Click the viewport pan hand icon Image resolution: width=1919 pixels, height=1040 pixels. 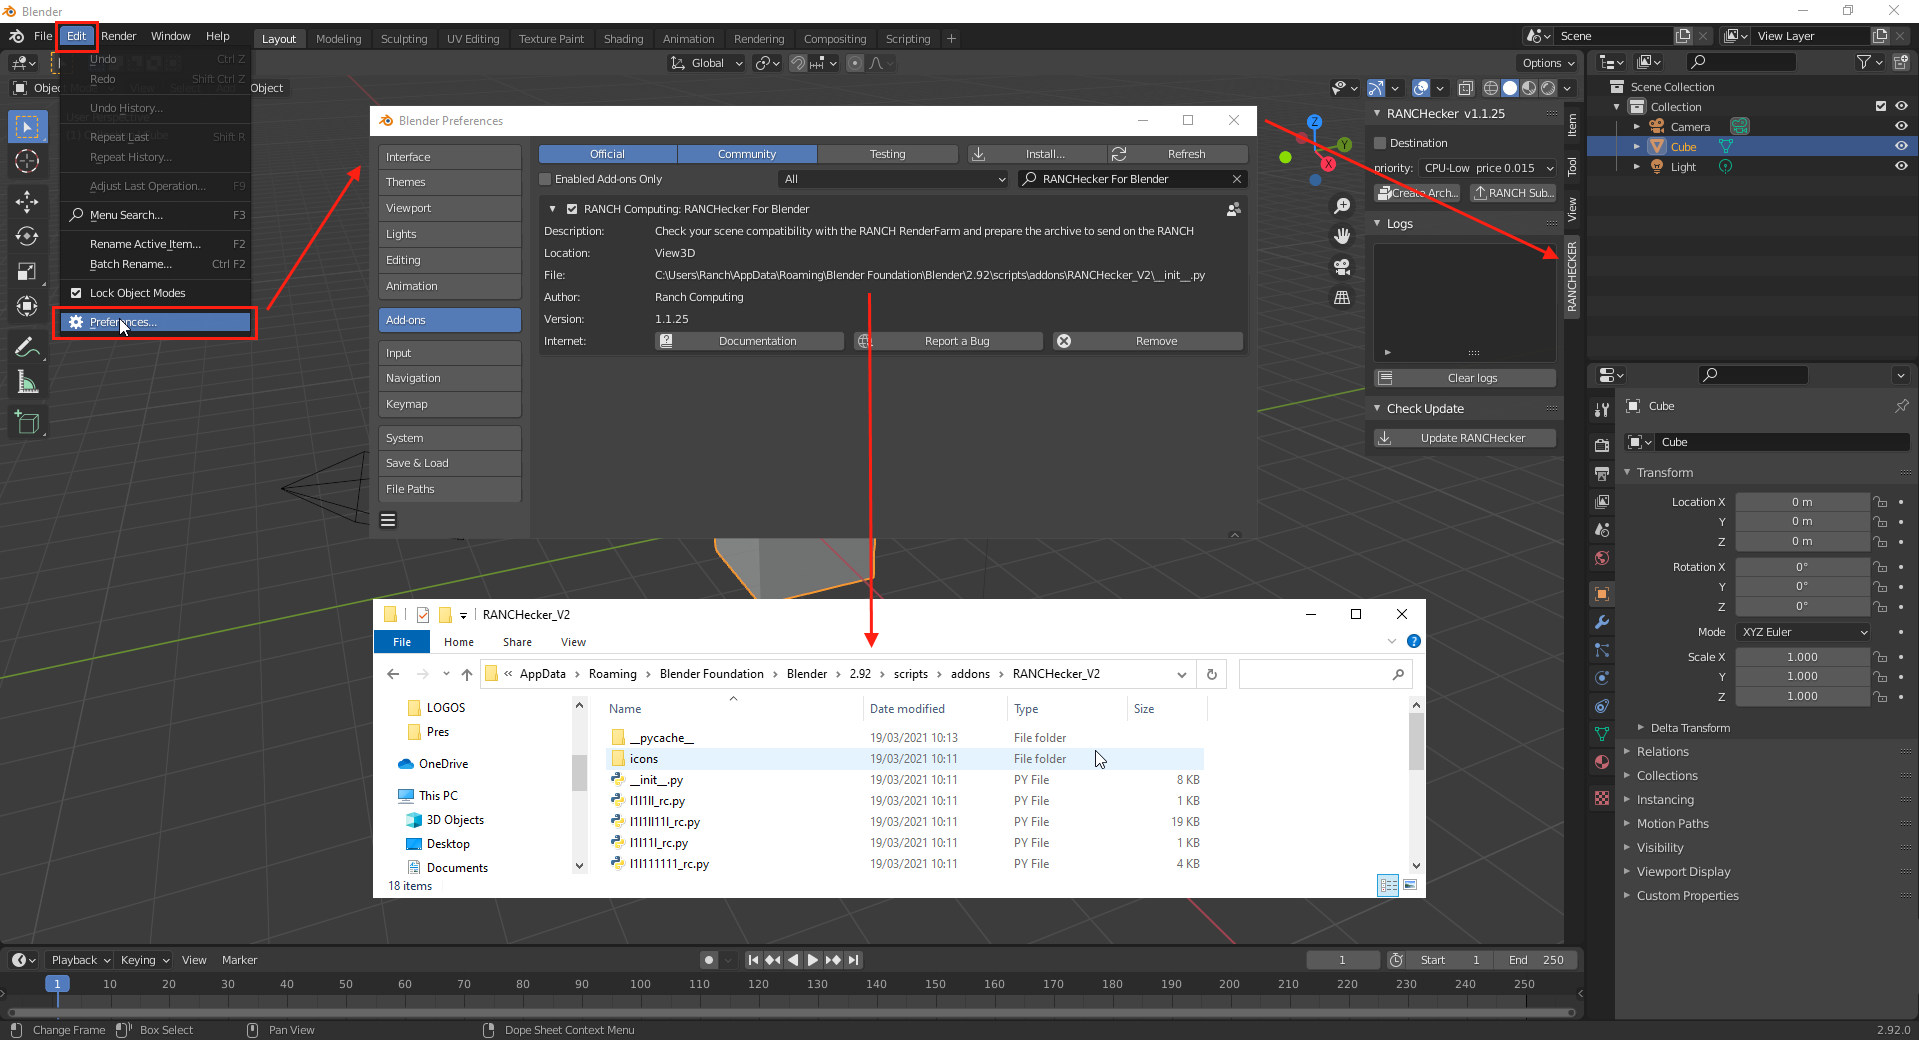coord(1342,236)
